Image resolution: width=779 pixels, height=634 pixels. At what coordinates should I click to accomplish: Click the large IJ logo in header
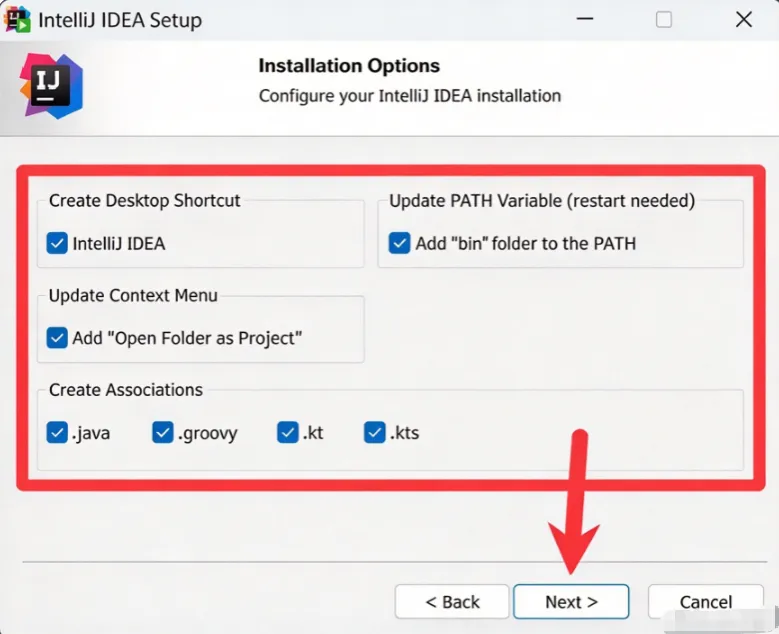[51, 86]
